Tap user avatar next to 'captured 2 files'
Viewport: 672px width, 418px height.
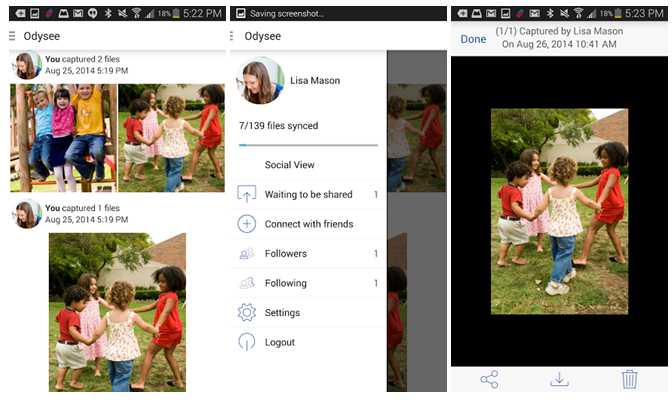(x=26, y=66)
